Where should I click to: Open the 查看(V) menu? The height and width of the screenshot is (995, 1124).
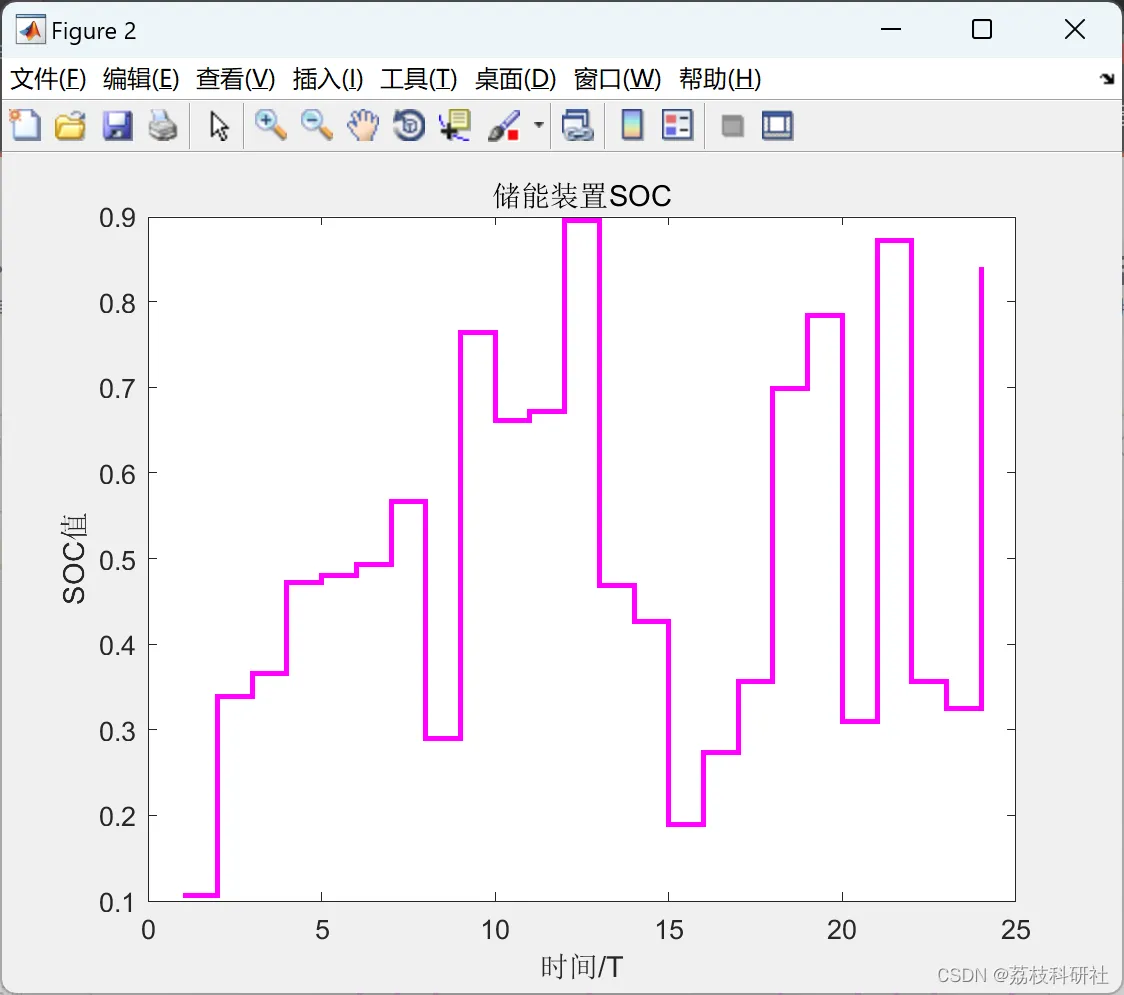click(x=236, y=79)
